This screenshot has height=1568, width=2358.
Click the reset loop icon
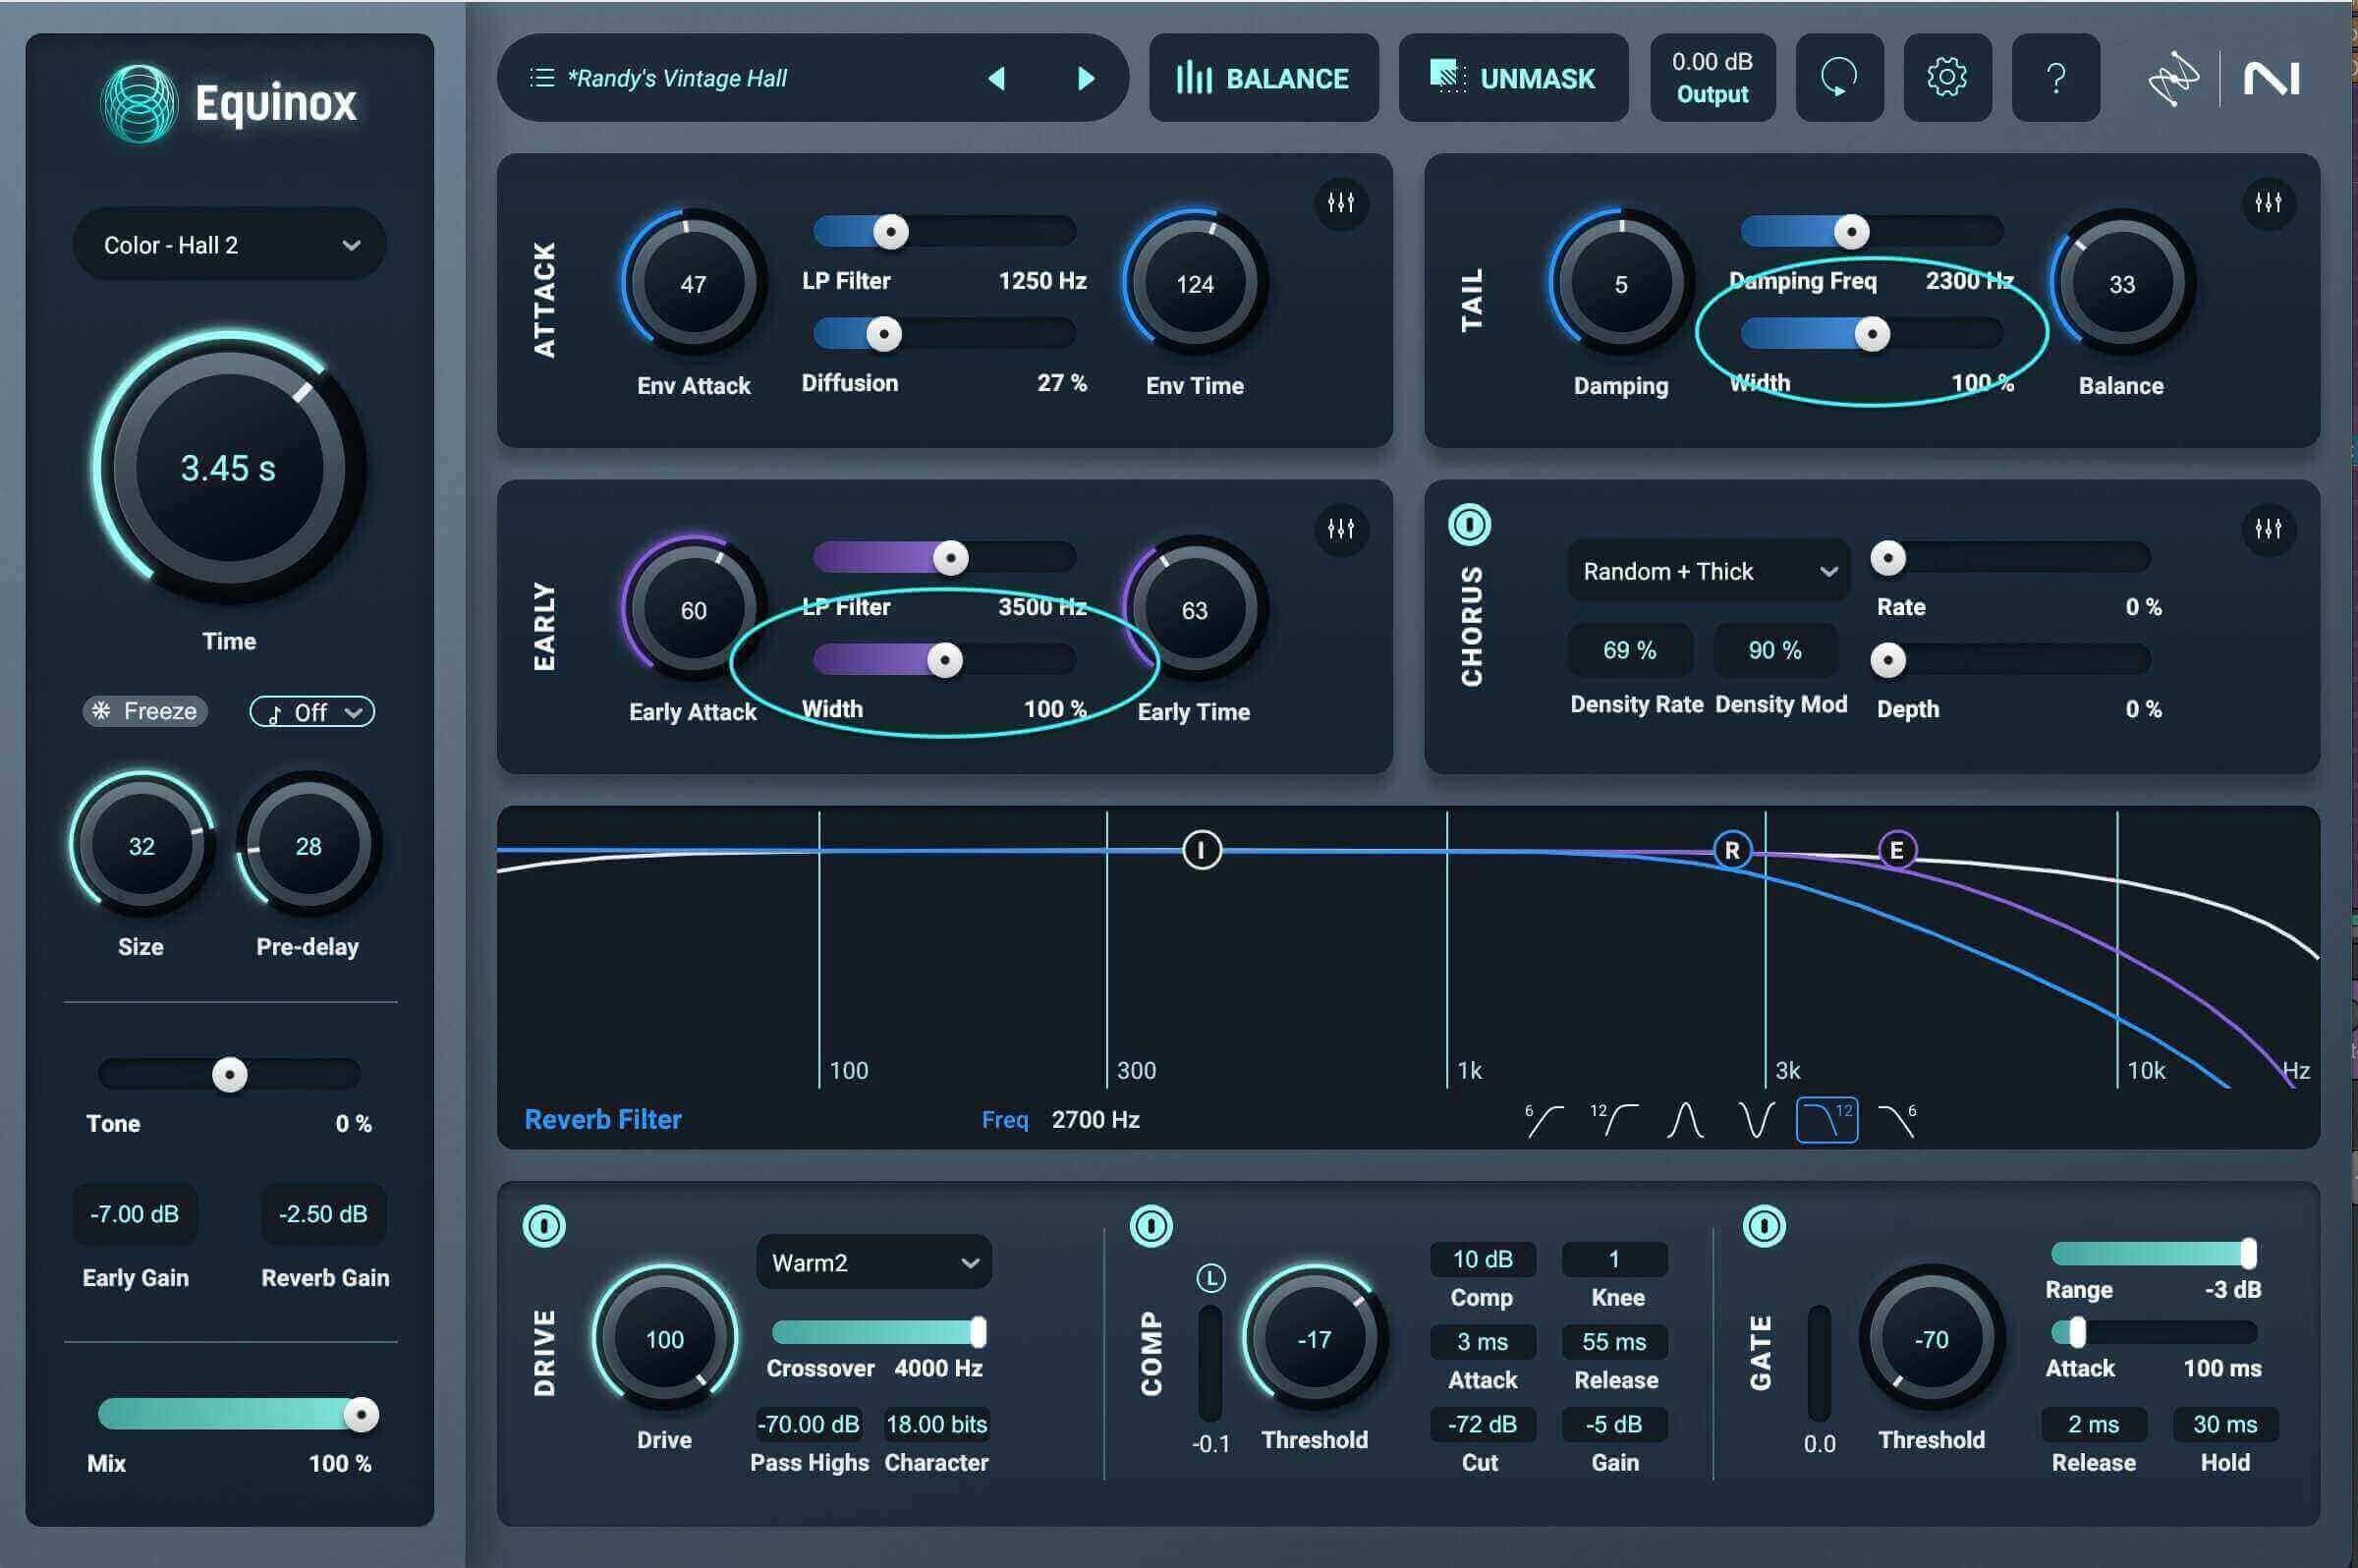coord(1839,78)
